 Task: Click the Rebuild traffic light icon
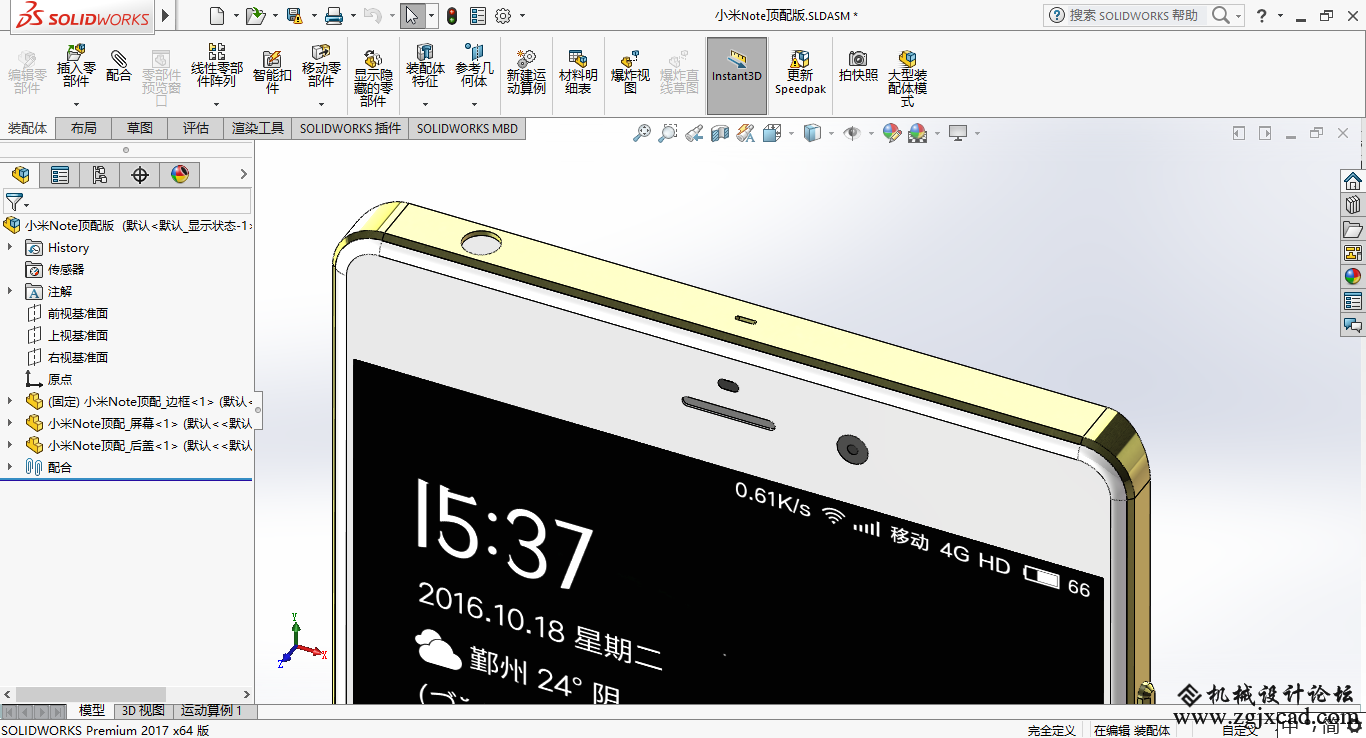coord(452,15)
